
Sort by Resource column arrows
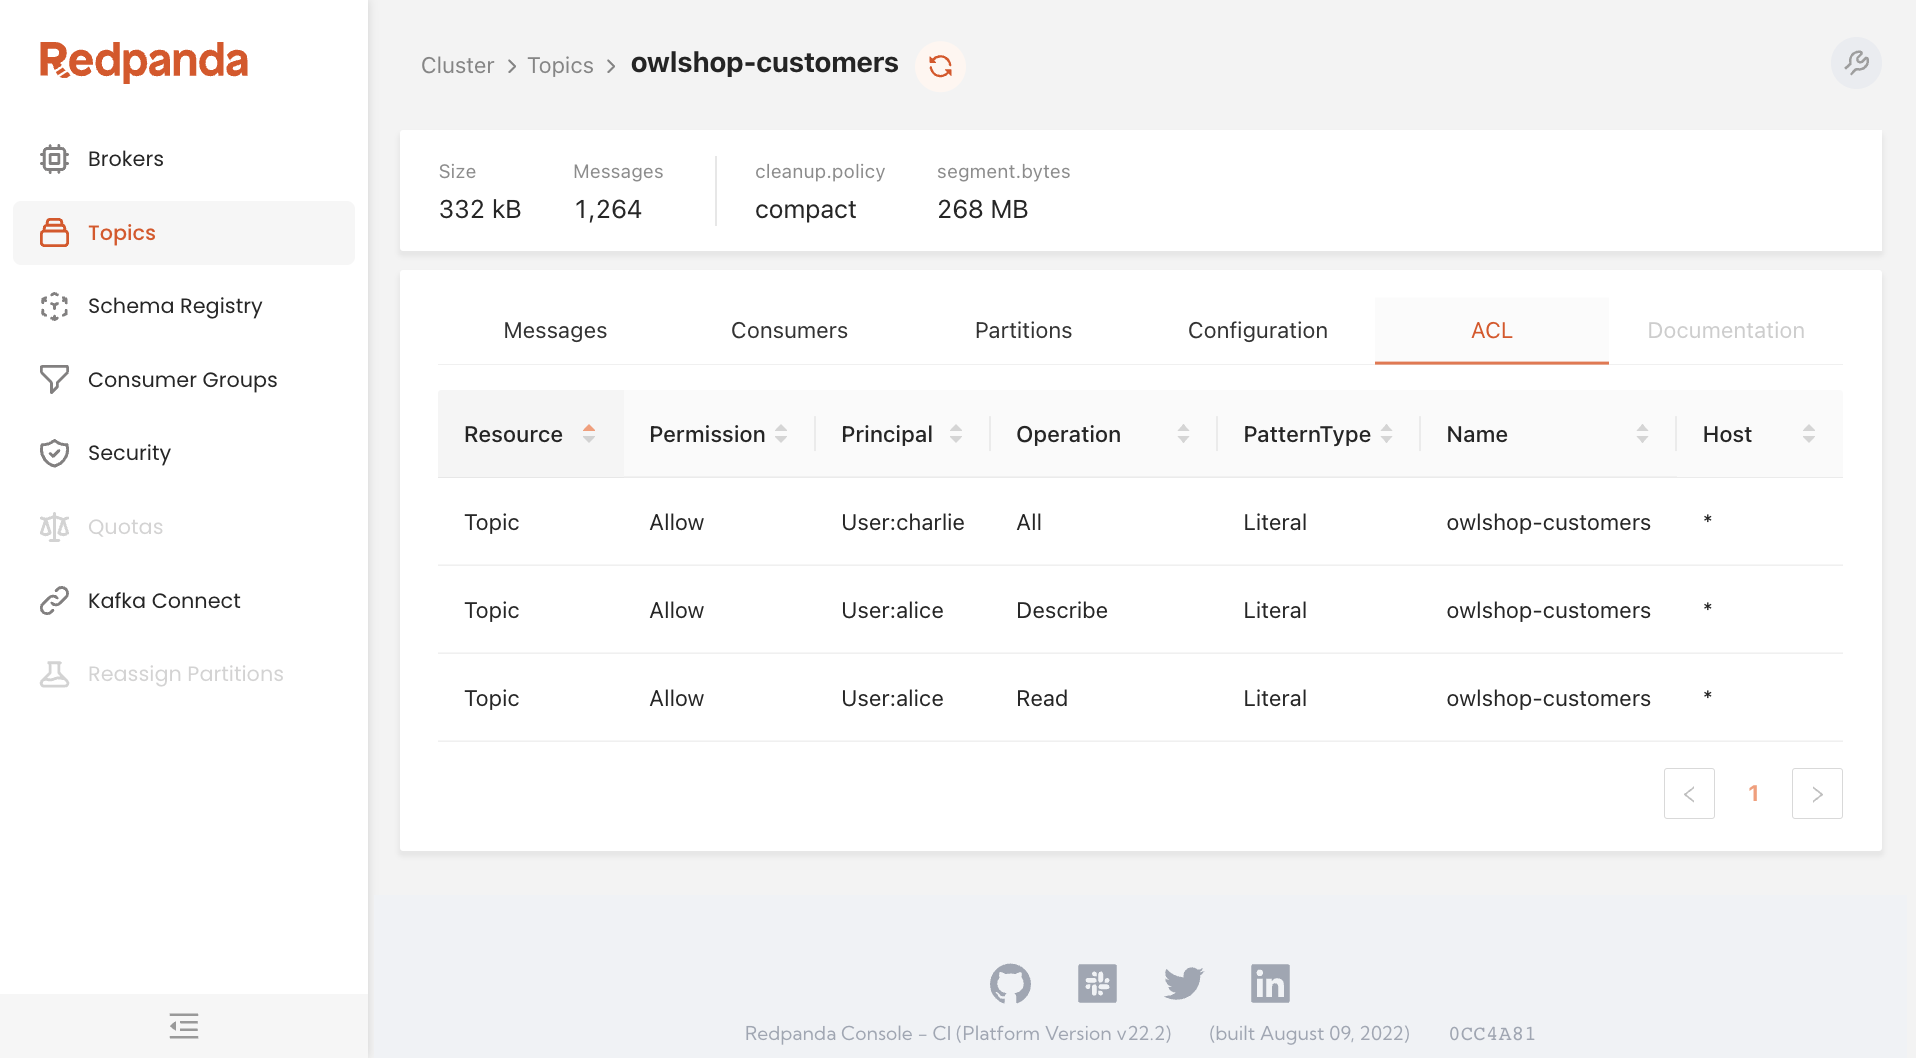[x=589, y=434]
